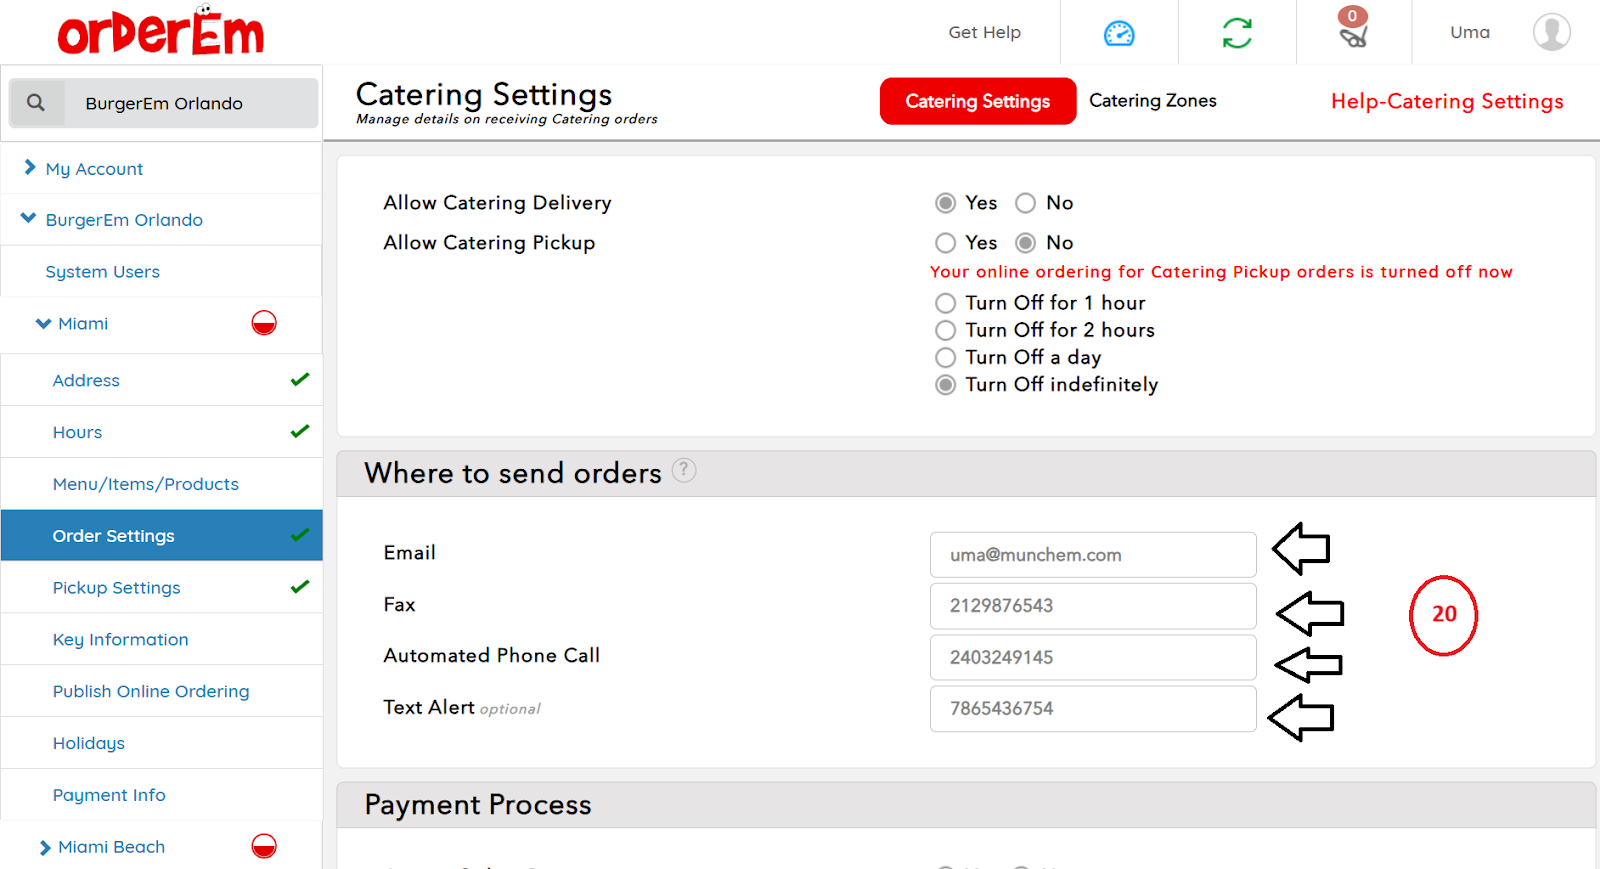Select Yes for Allow Catering Pickup
This screenshot has width=1600, height=869.
pyautogui.click(x=945, y=243)
